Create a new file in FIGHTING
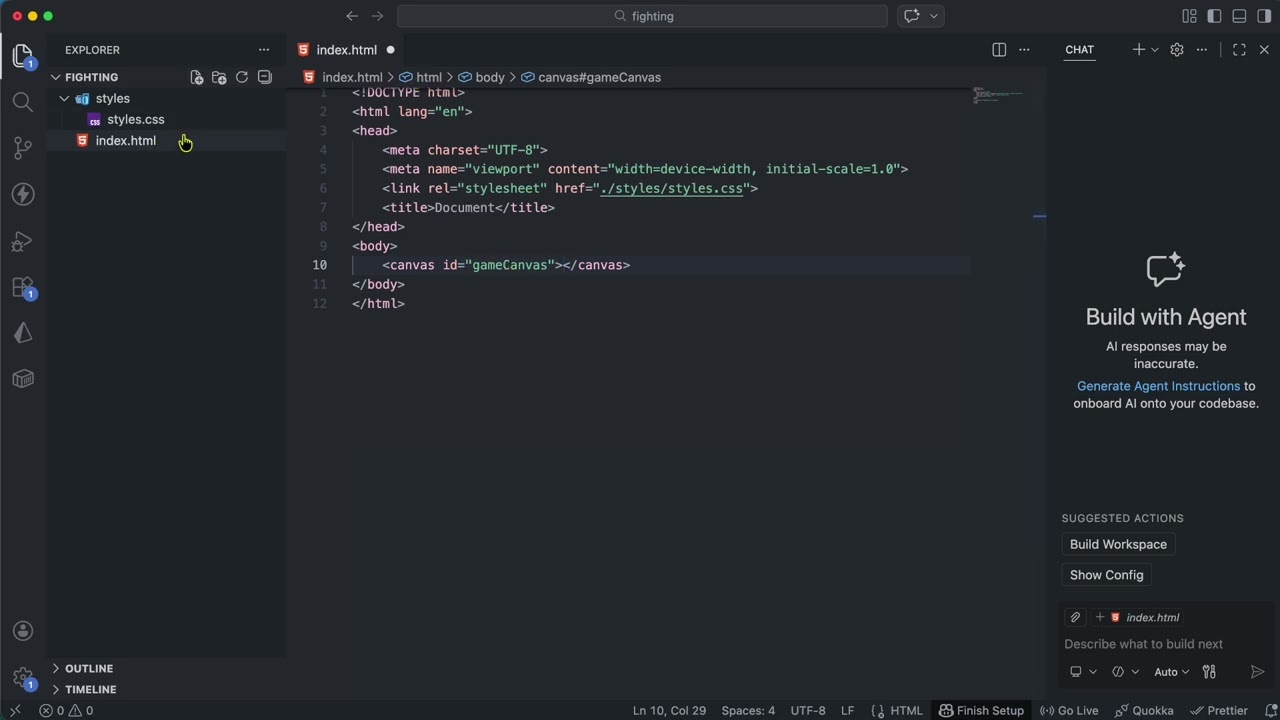 (197, 77)
